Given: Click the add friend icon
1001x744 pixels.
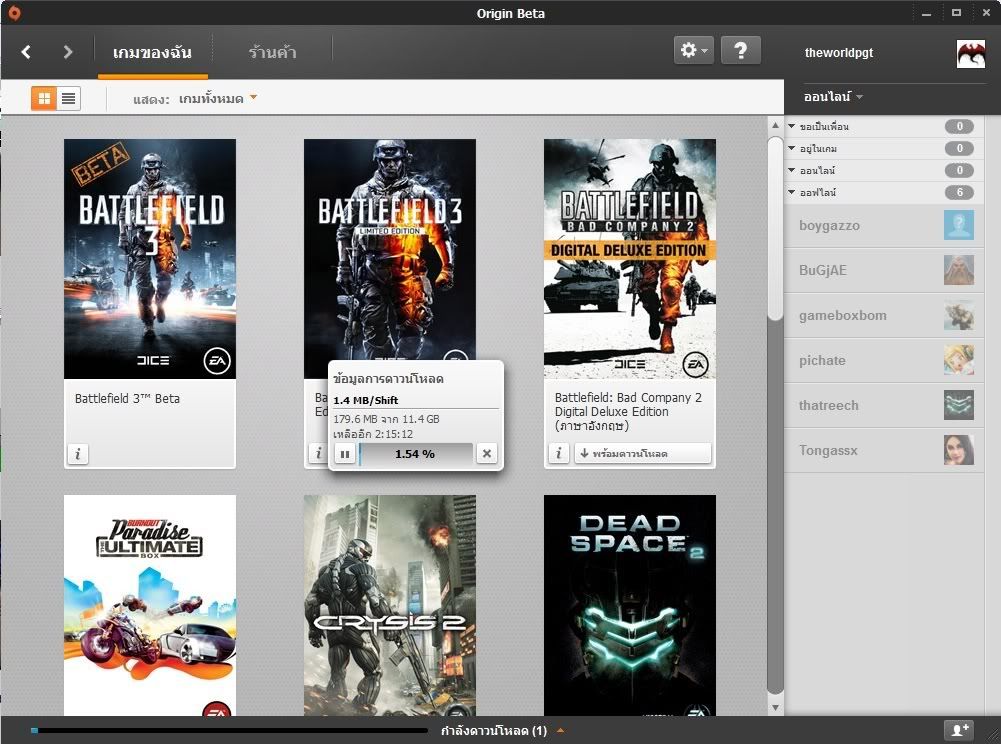Looking at the screenshot, I should (x=959, y=731).
